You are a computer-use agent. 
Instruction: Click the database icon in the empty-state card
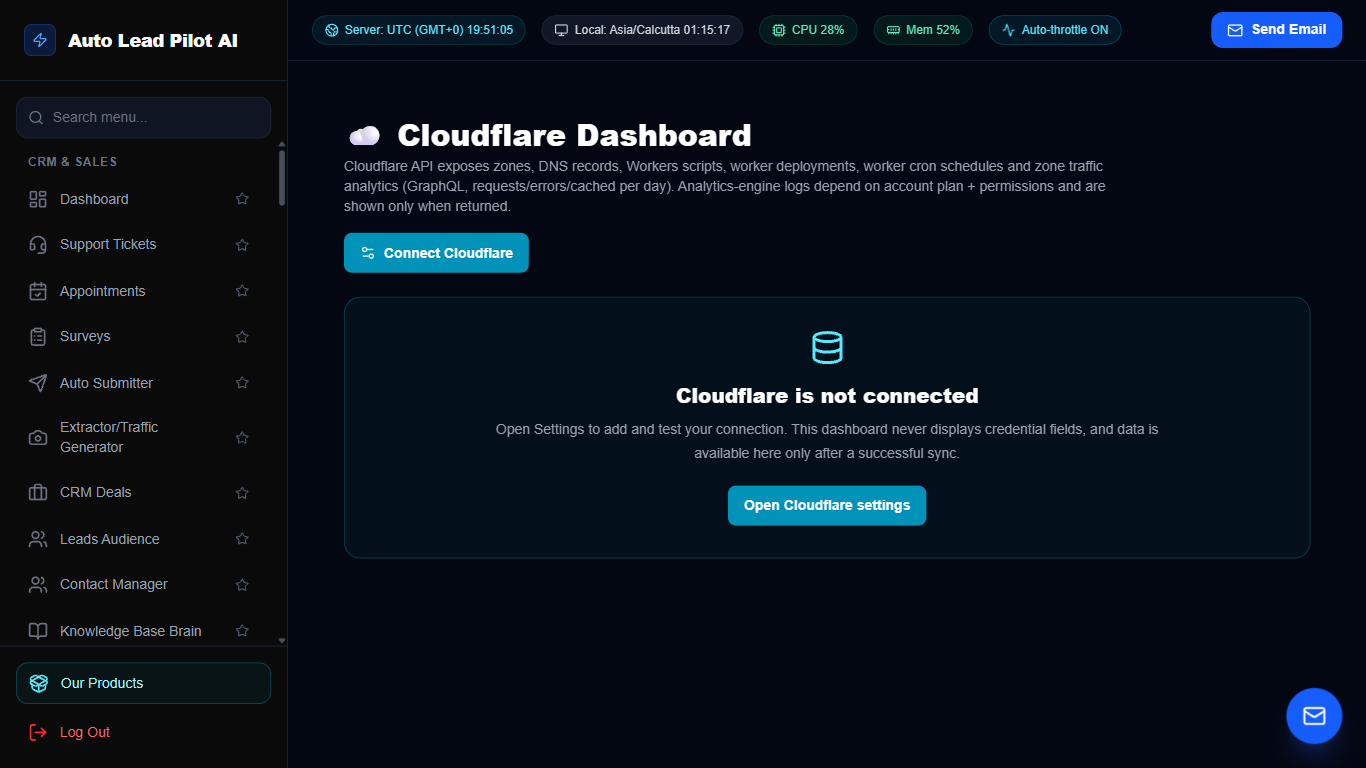coord(827,347)
